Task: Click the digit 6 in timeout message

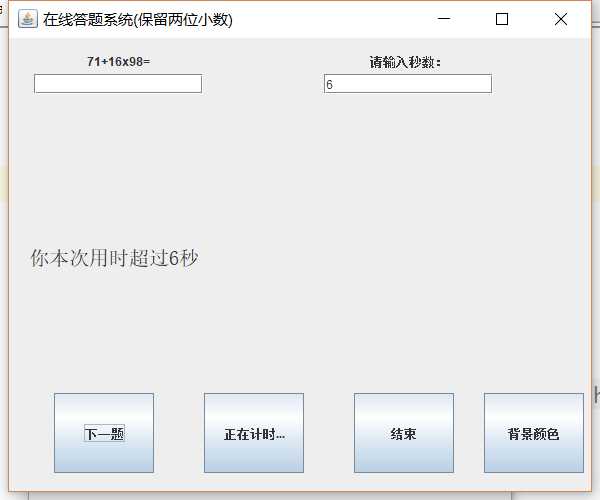Action: [x=174, y=258]
